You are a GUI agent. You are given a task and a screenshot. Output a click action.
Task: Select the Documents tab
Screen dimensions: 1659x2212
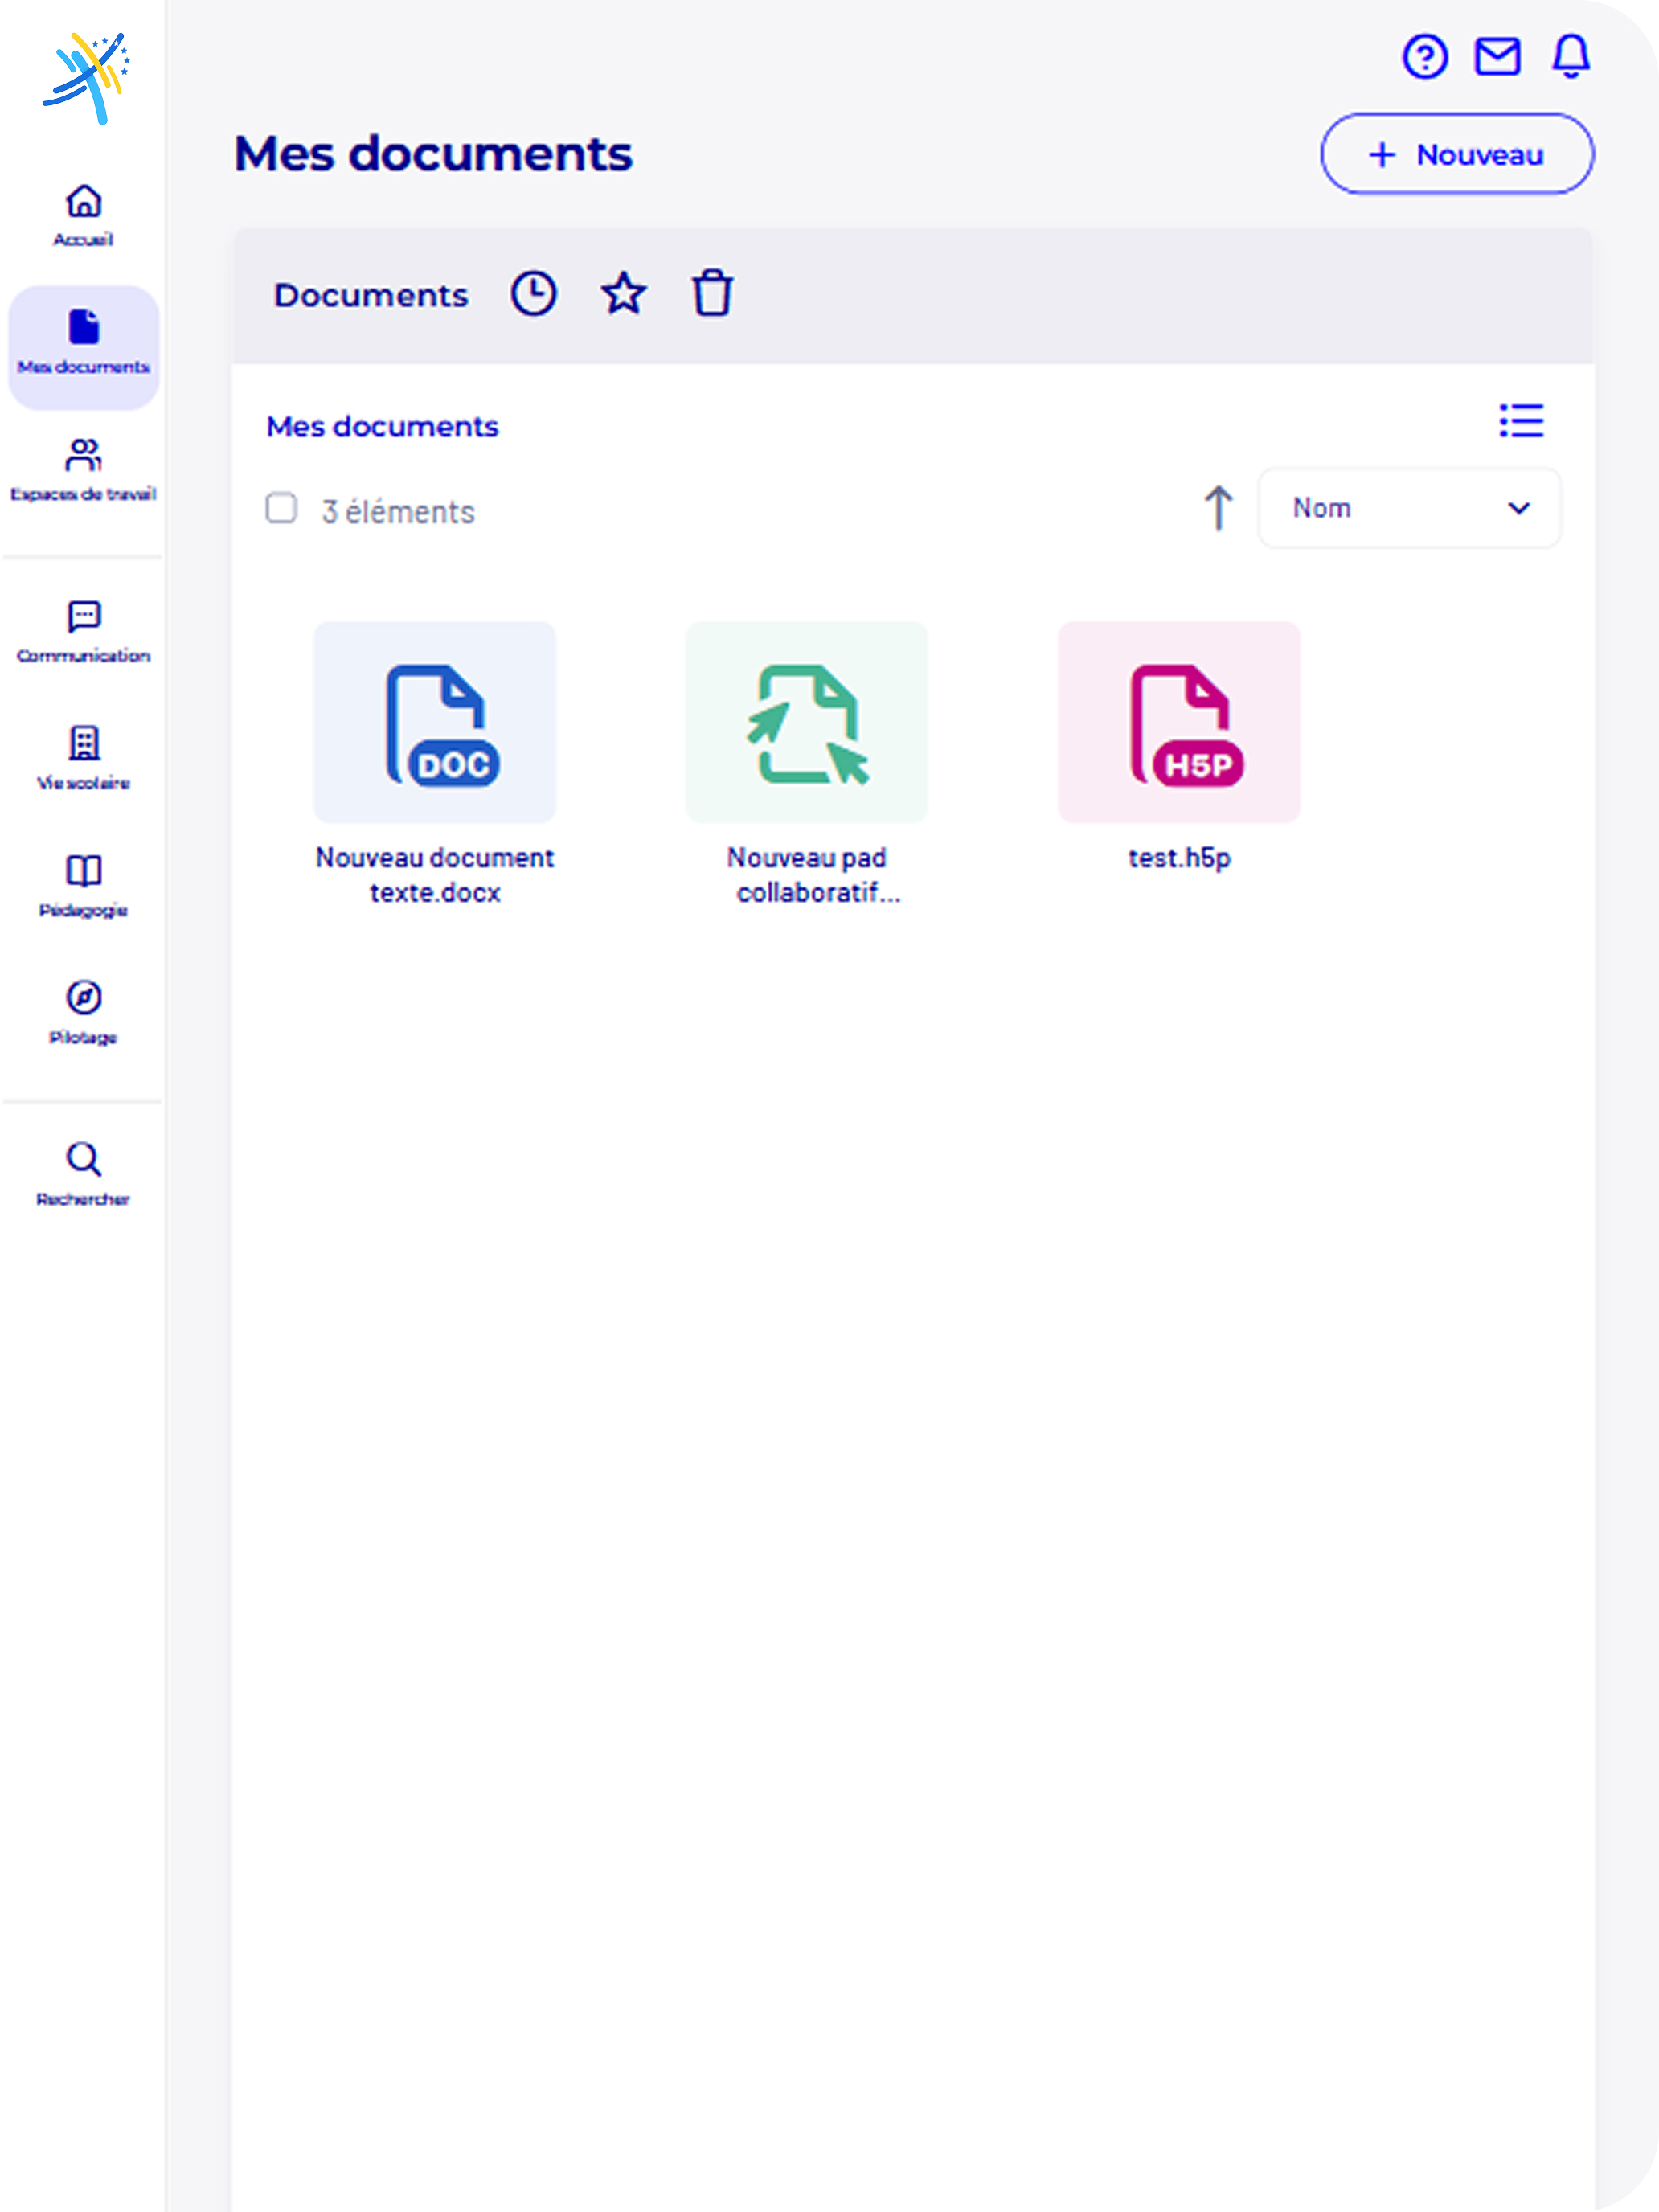[371, 295]
